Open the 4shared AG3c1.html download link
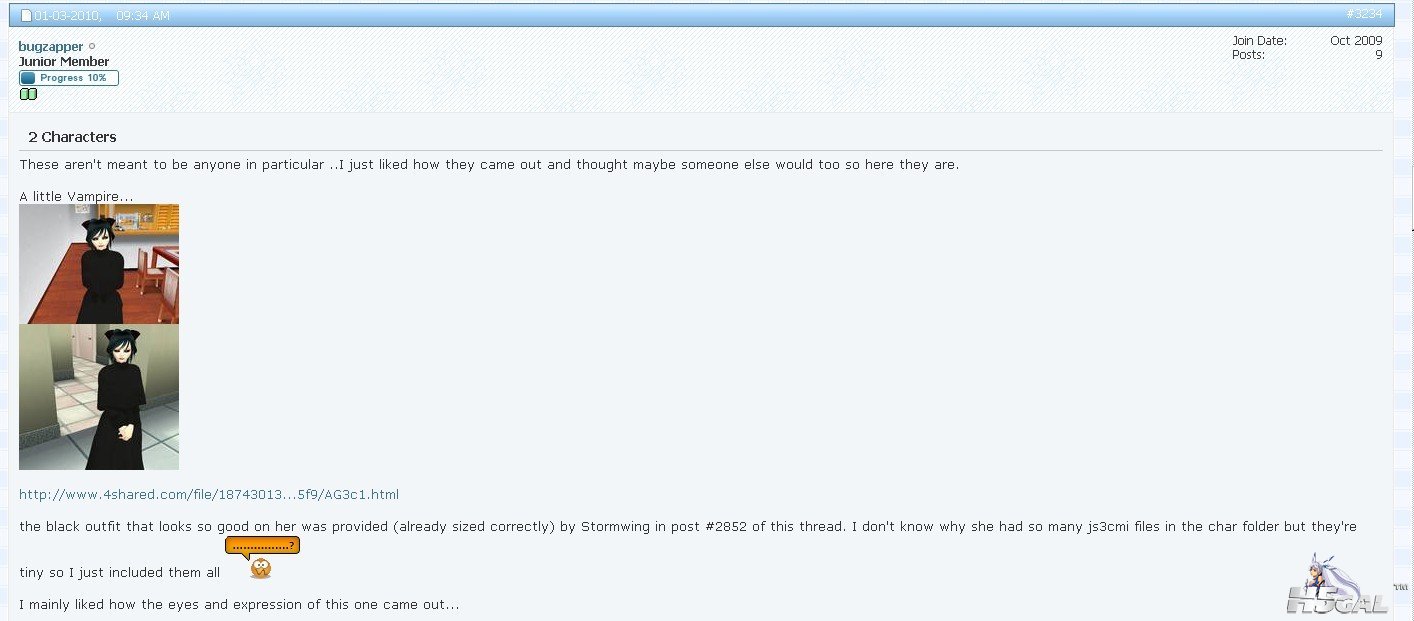1414x621 pixels. click(209, 494)
